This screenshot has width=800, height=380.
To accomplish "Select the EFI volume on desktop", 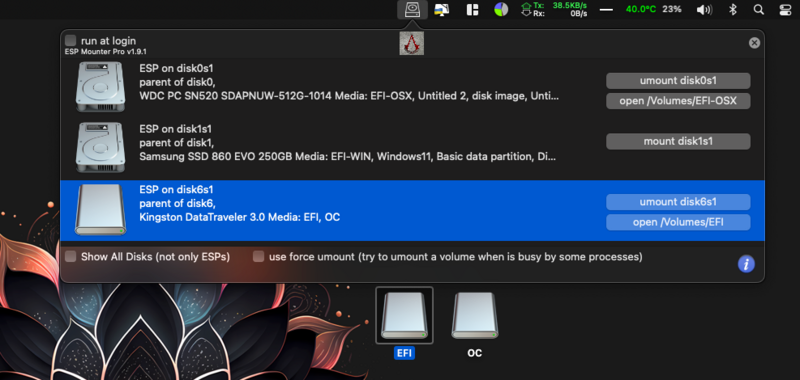I will tap(405, 314).
